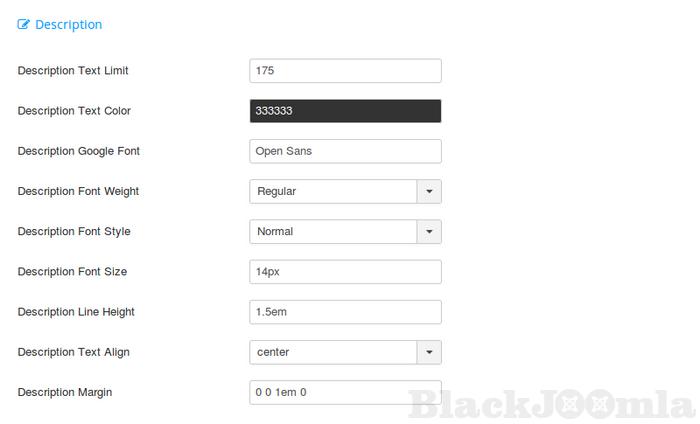Click the Description Google Font label
The height and width of the screenshot is (424, 700).
coord(79,151)
